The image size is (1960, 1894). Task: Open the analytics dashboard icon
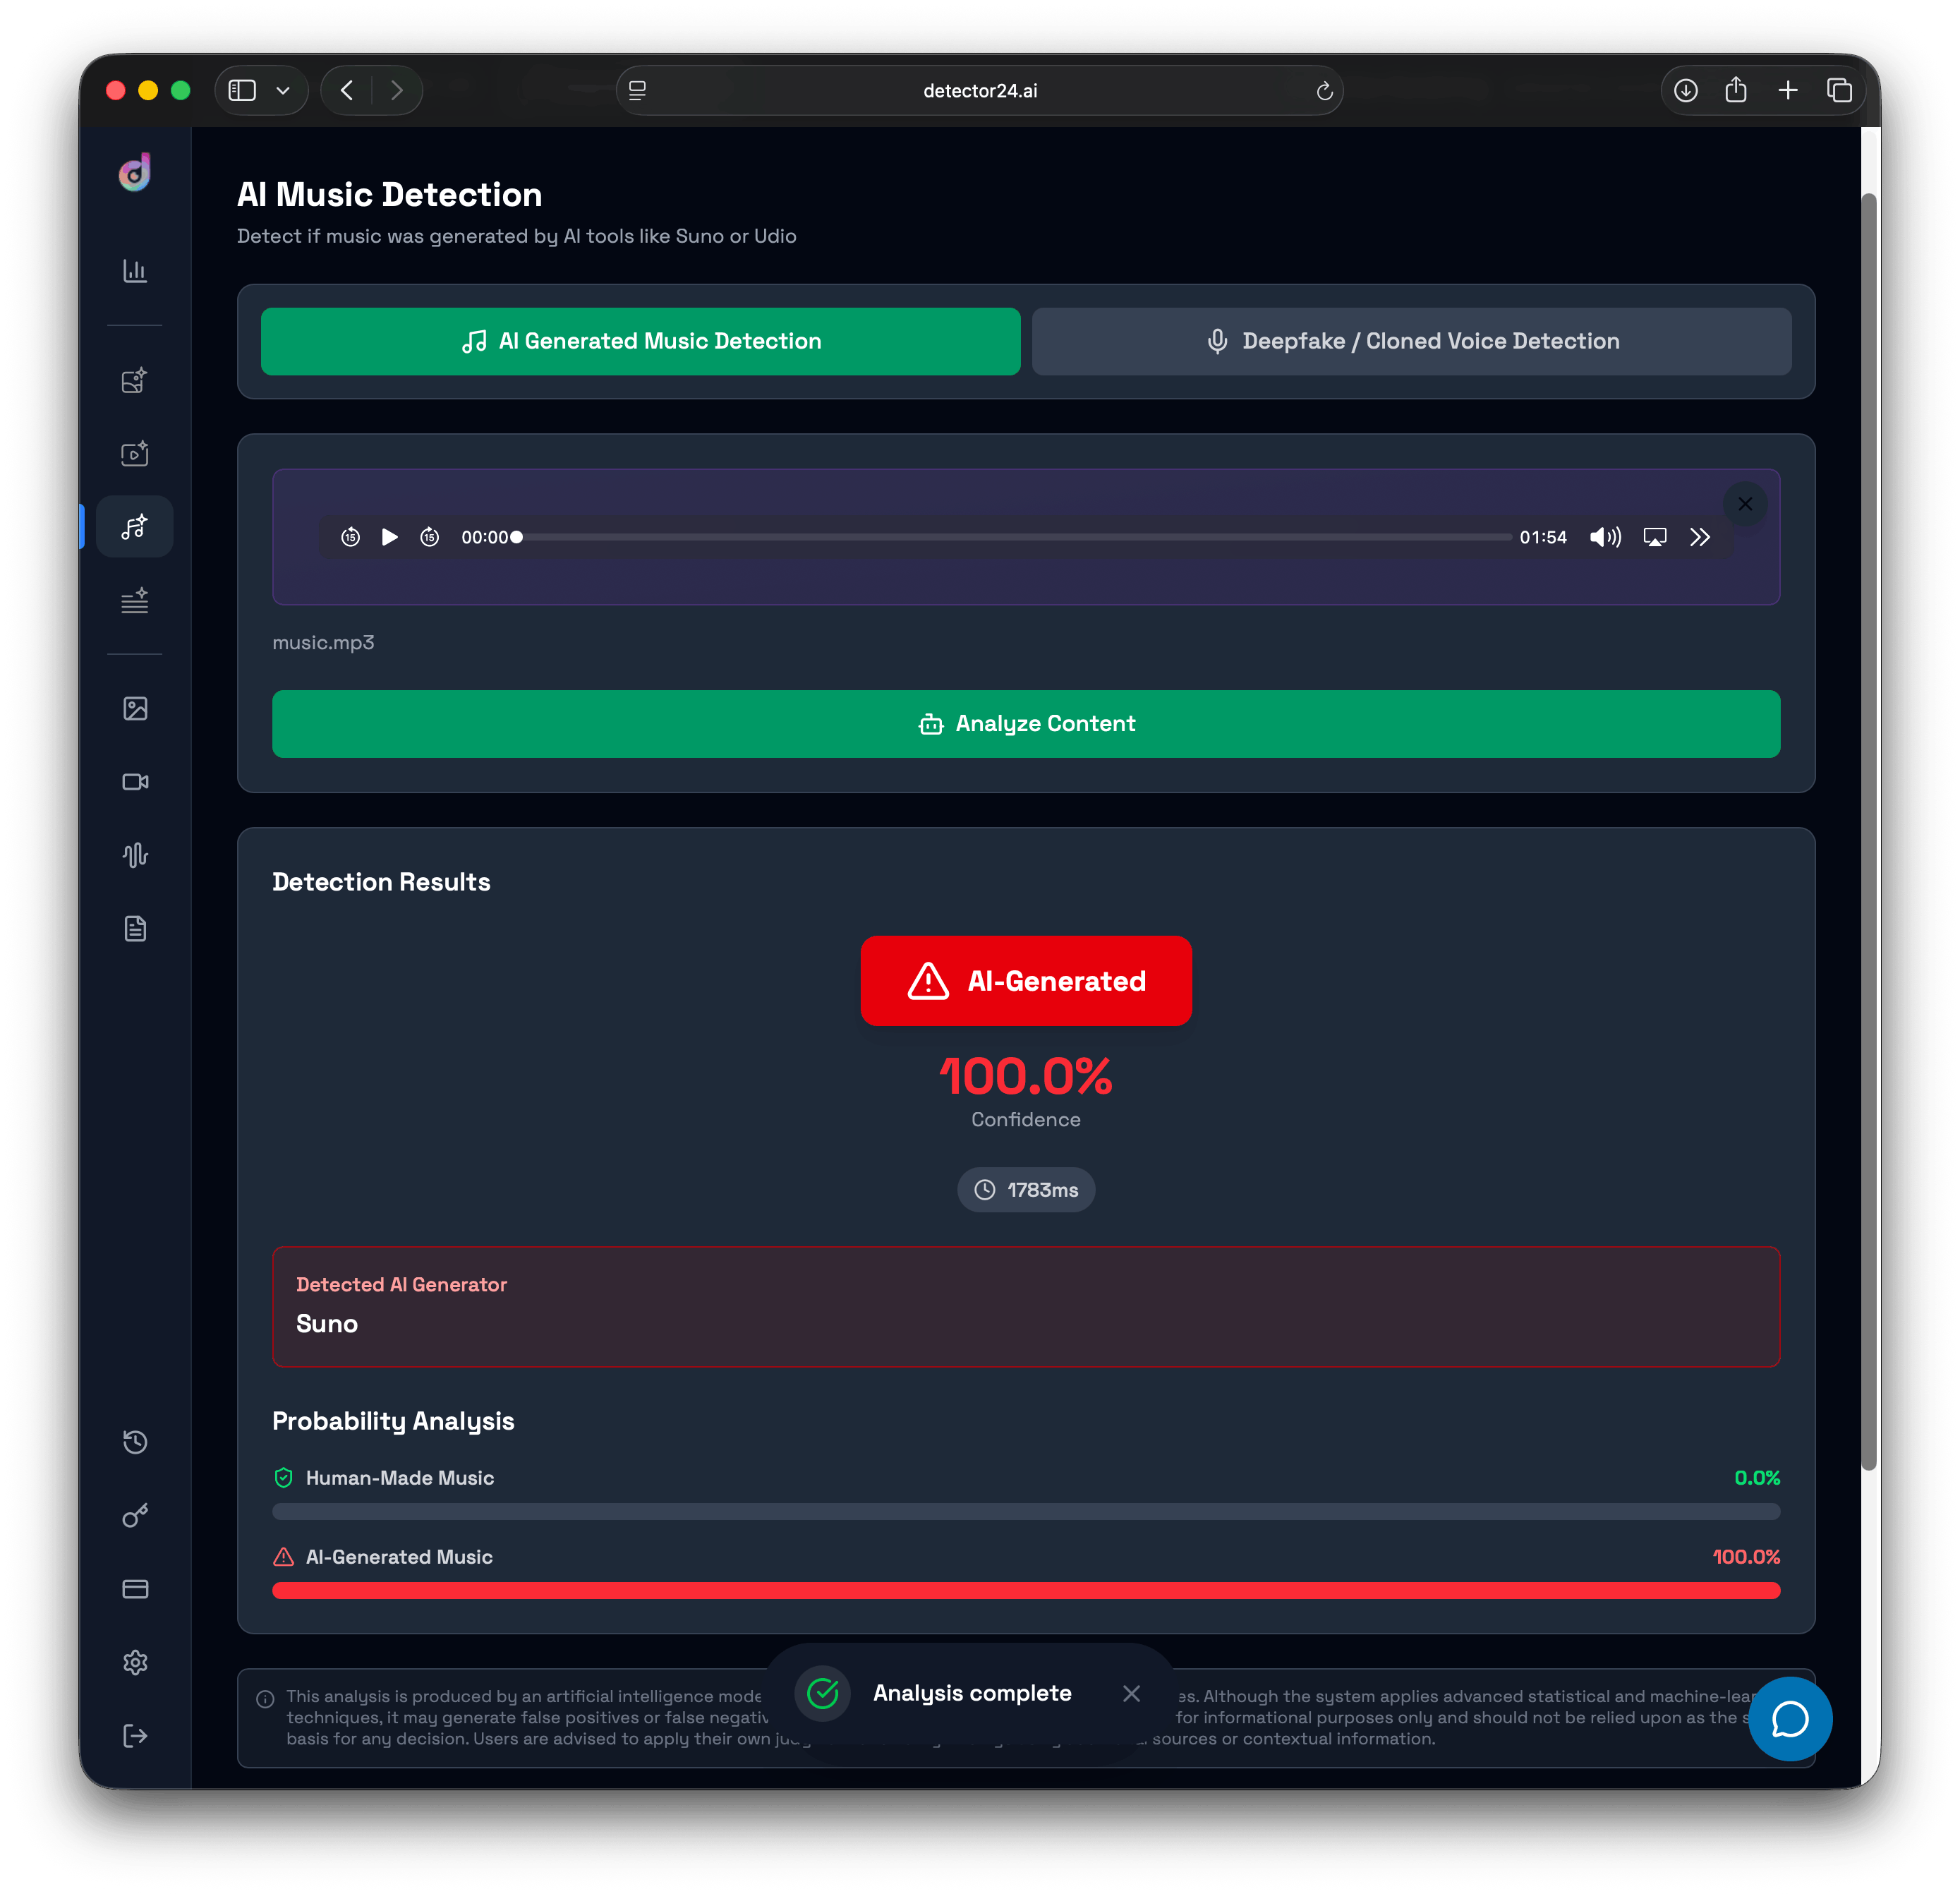point(135,271)
